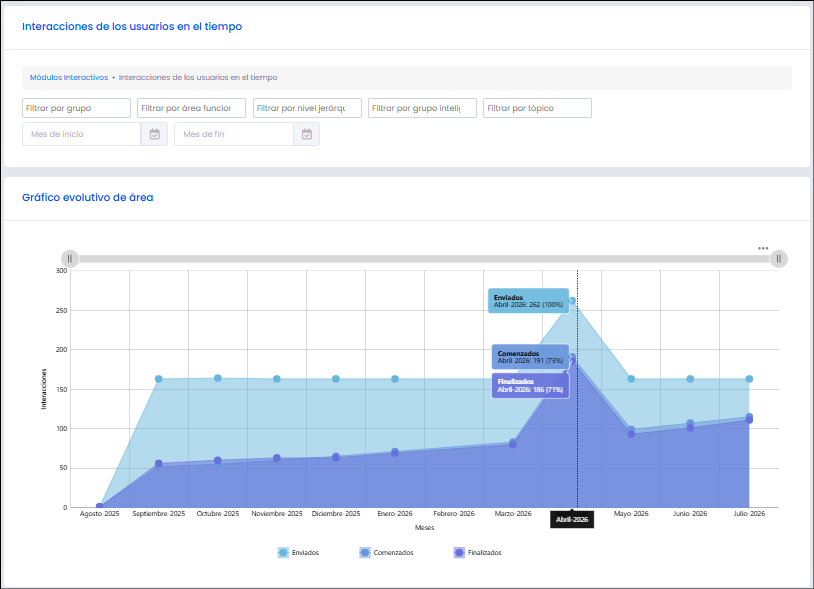Viewport: 814px width, 589px height.
Task: Click the Enviados data point for Julio 2026
Action: (x=749, y=379)
